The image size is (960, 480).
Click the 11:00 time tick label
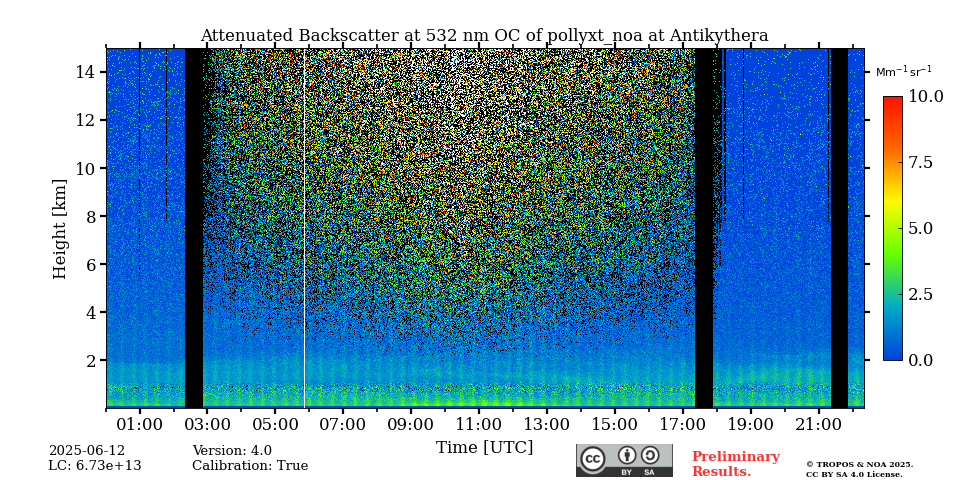(479, 425)
